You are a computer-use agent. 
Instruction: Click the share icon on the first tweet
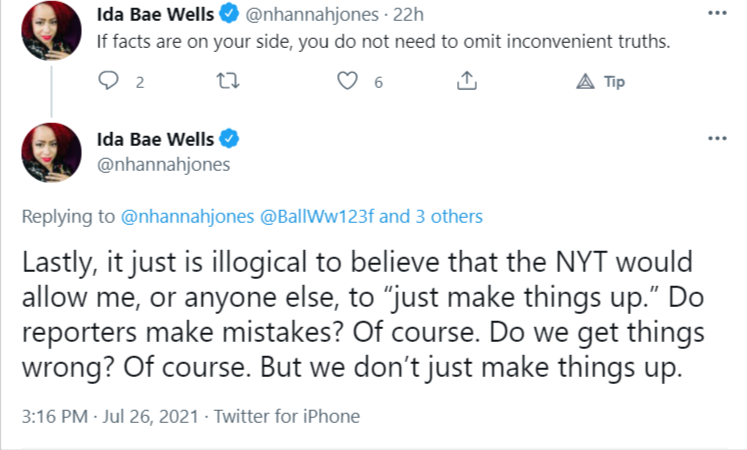point(465,82)
